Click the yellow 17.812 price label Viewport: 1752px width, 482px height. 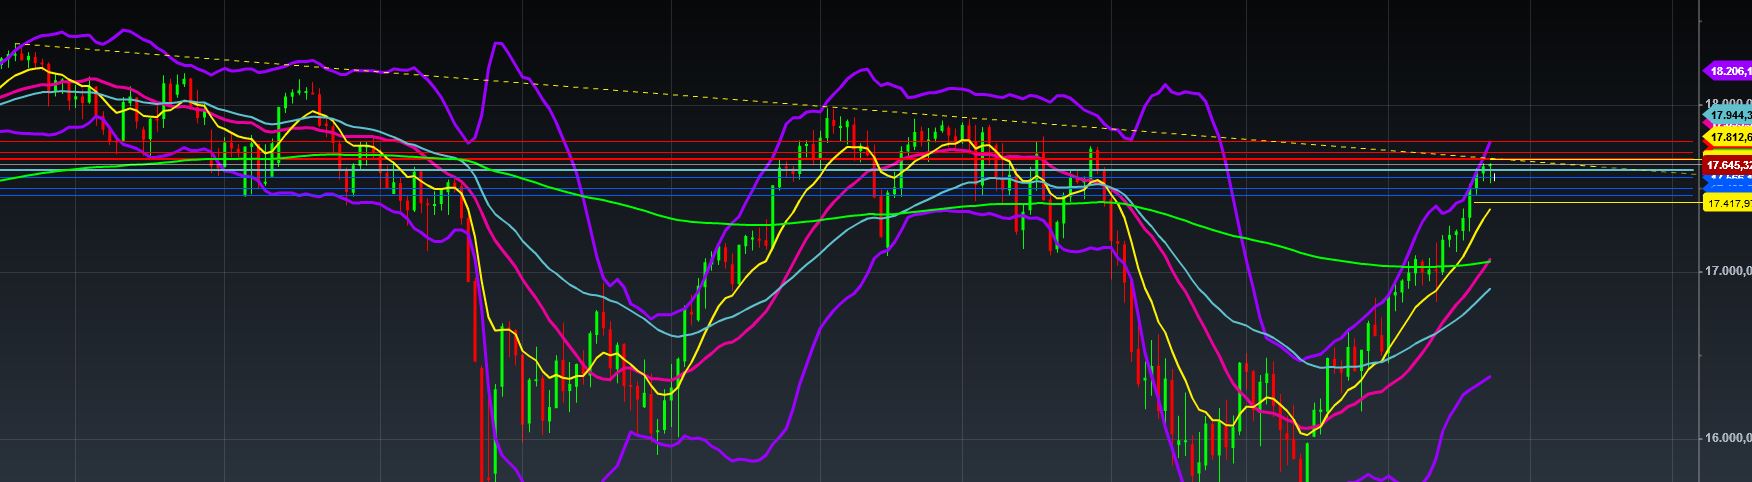[1728, 137]
